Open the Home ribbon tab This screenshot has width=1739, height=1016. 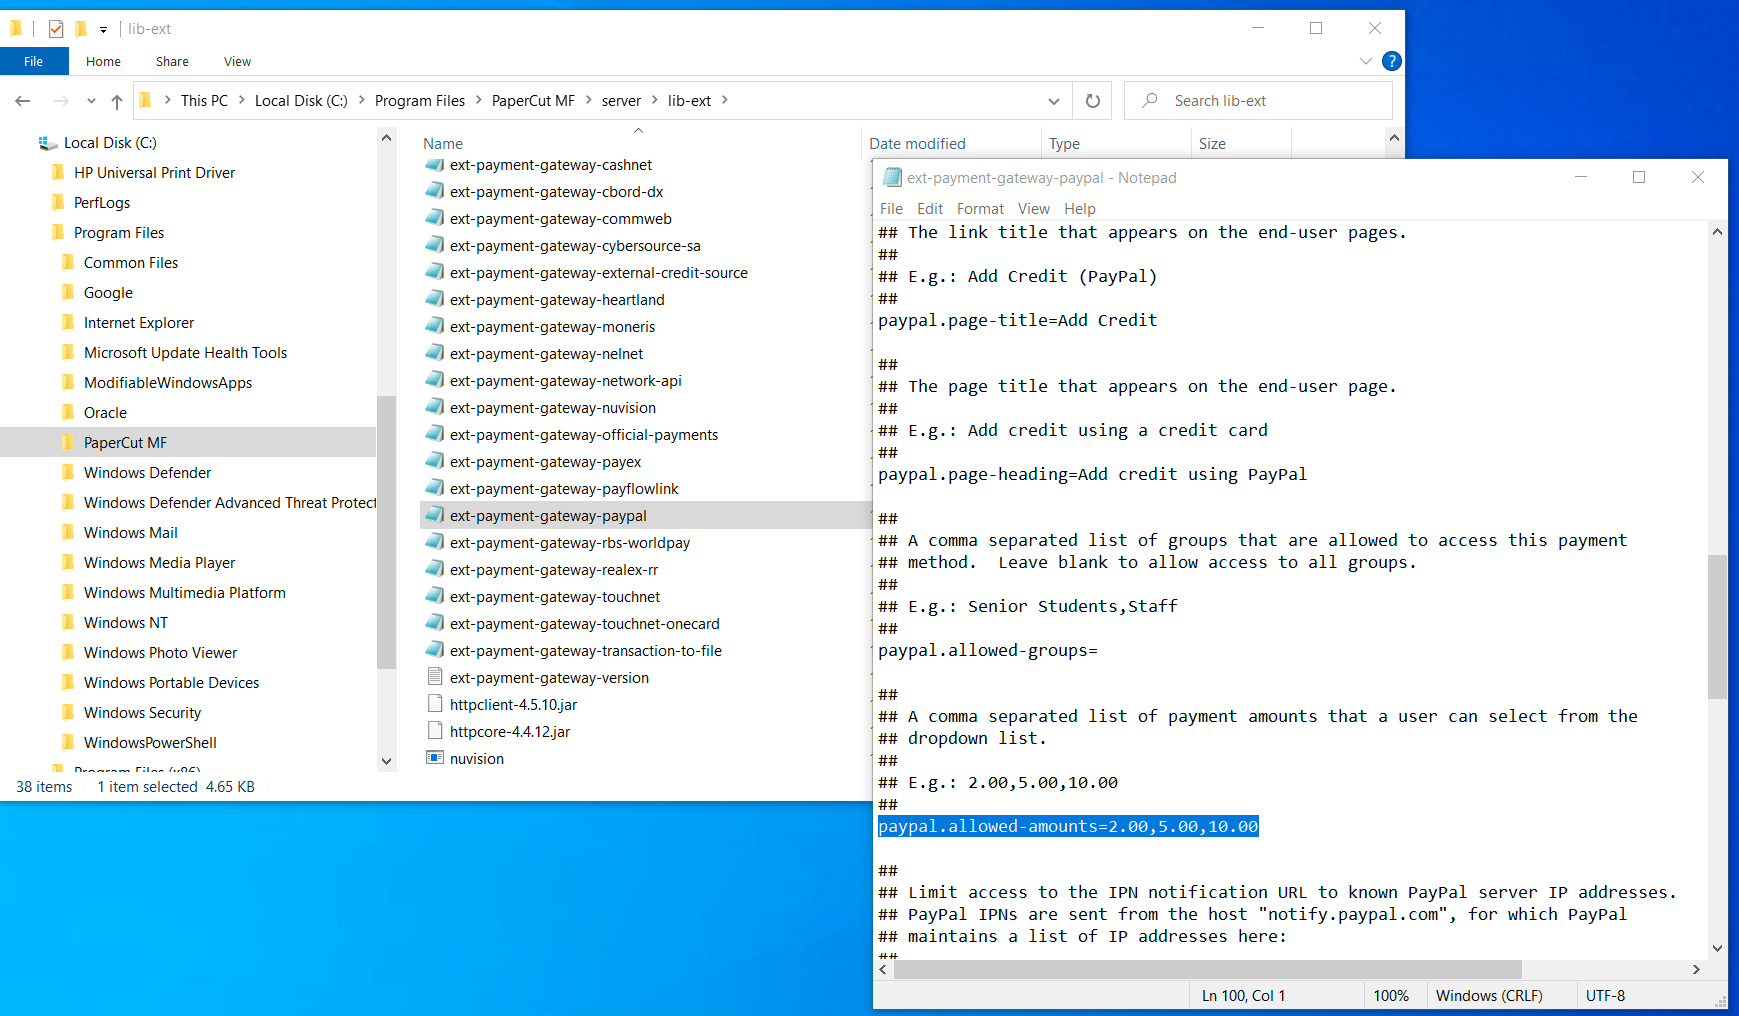click(x=103, y=61)
